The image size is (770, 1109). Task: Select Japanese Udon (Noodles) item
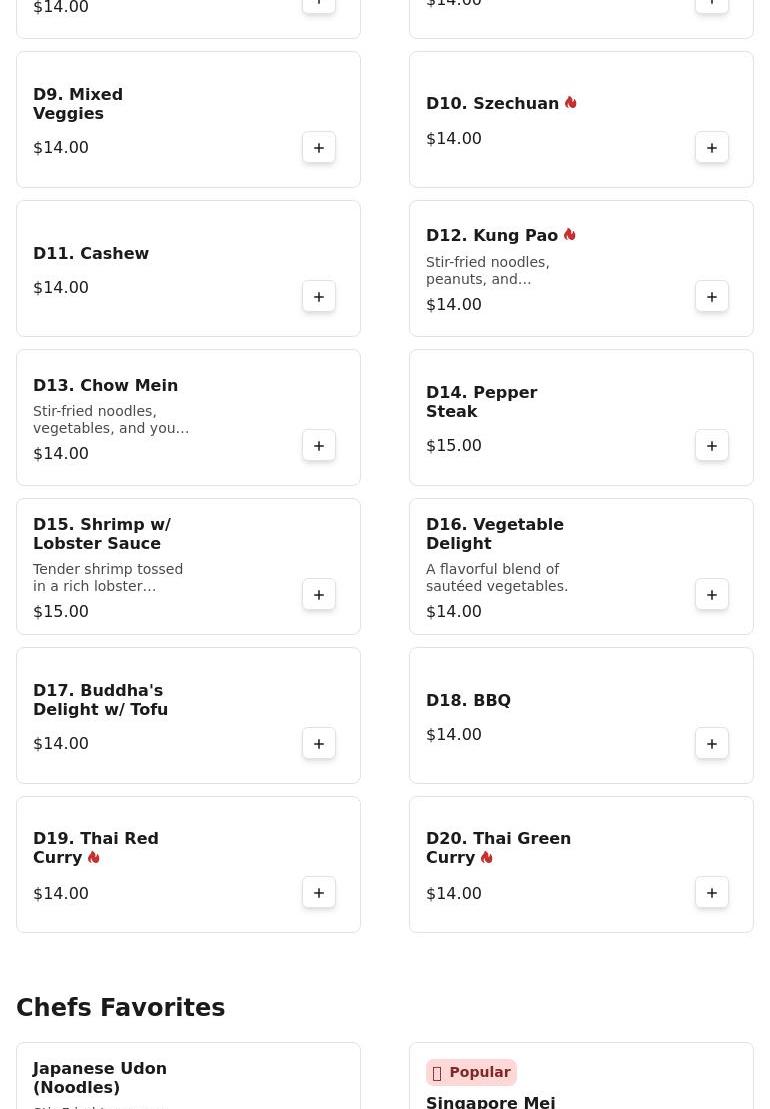[x=100, y=1078]
